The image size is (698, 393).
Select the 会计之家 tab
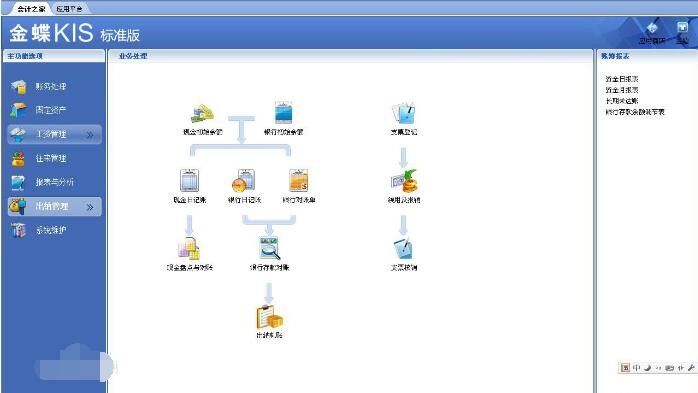(31, 8)
